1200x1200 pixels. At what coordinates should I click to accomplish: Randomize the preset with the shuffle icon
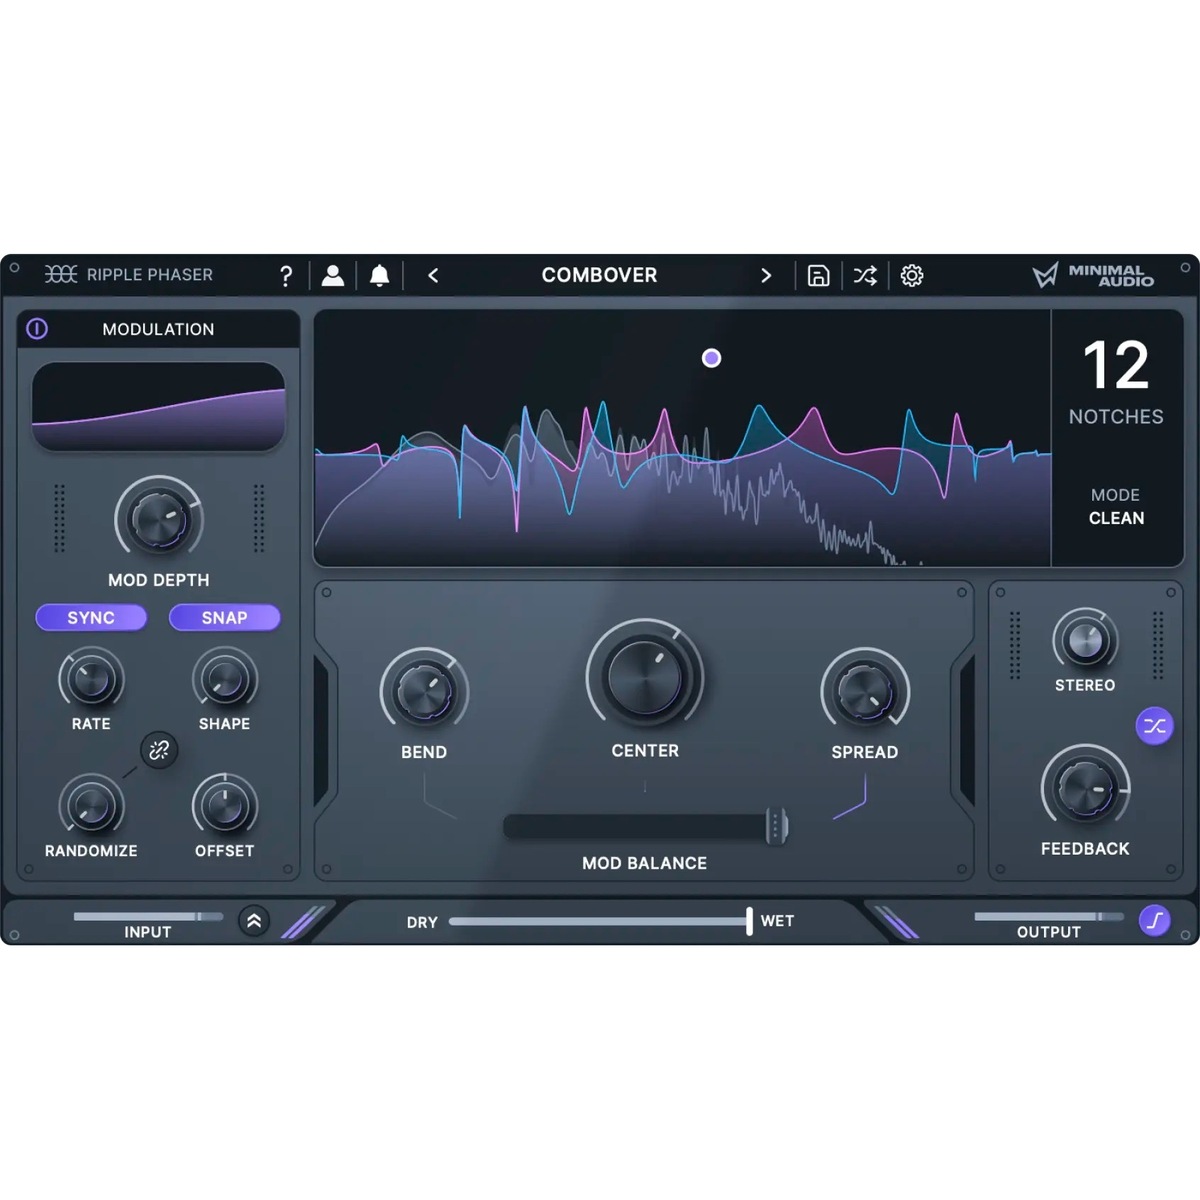click(x=865, y=276)
